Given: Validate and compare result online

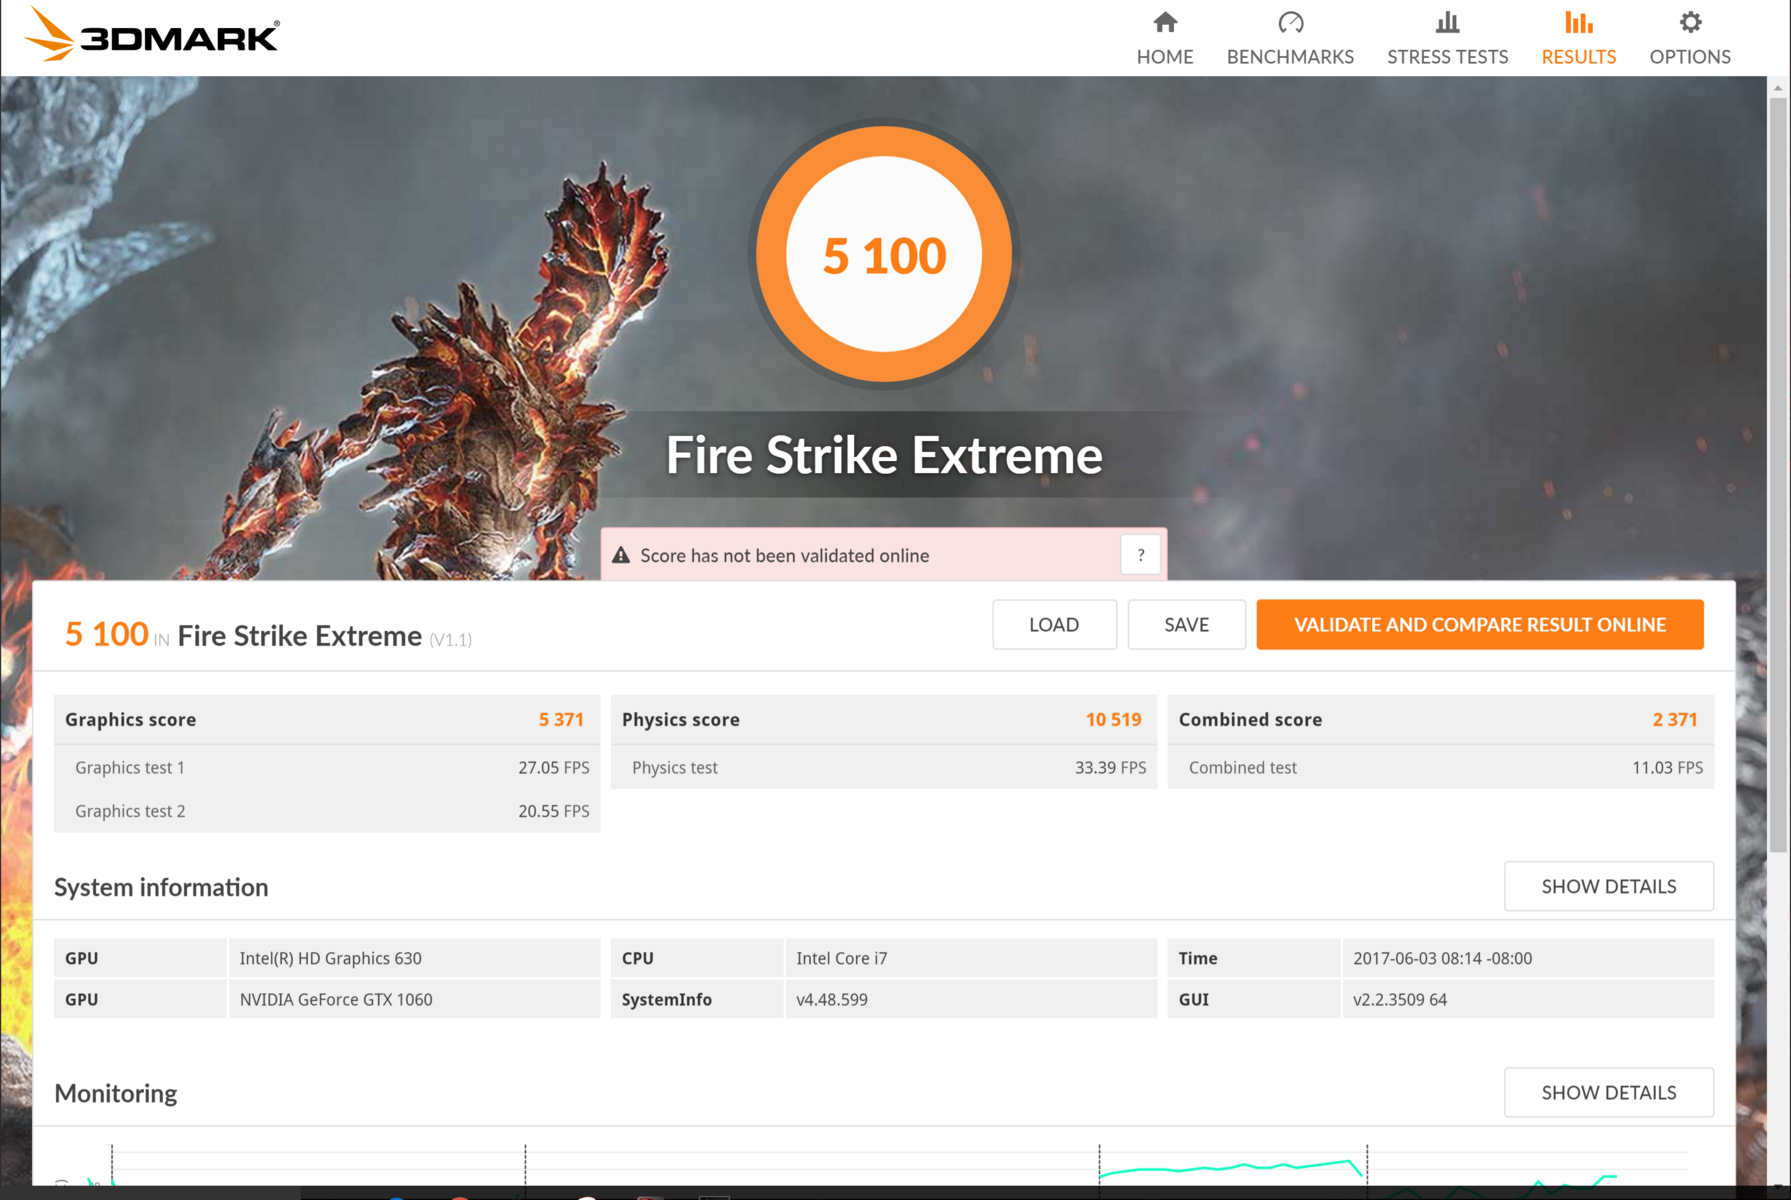Looking at the screenshot, I should click(x=1480, y=624).
